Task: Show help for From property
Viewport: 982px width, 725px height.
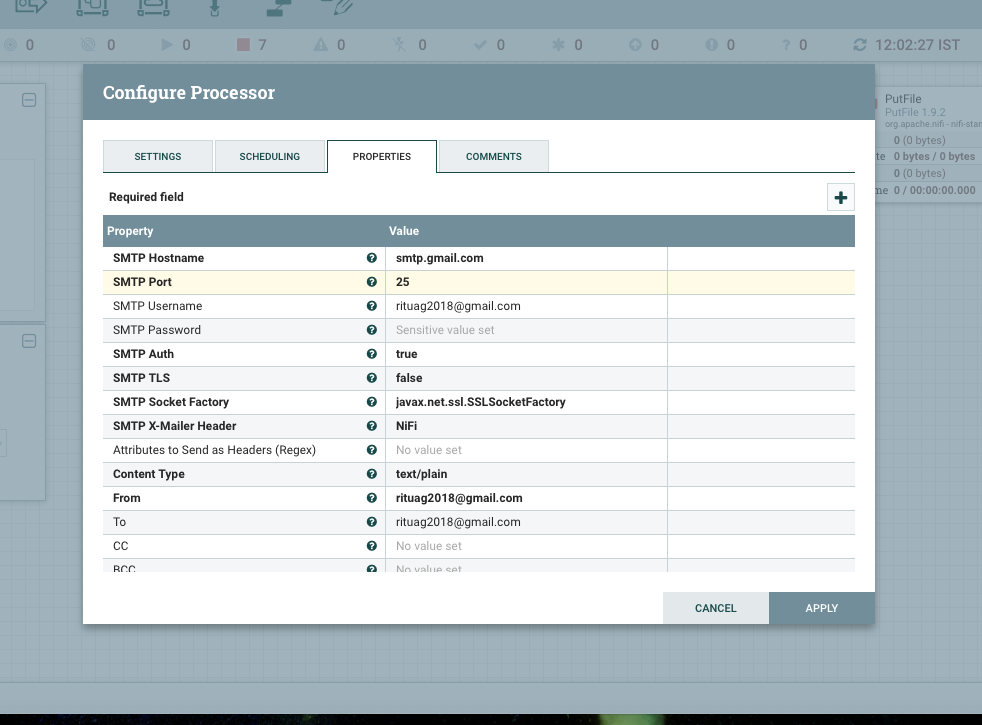Action: coord(371,498)
